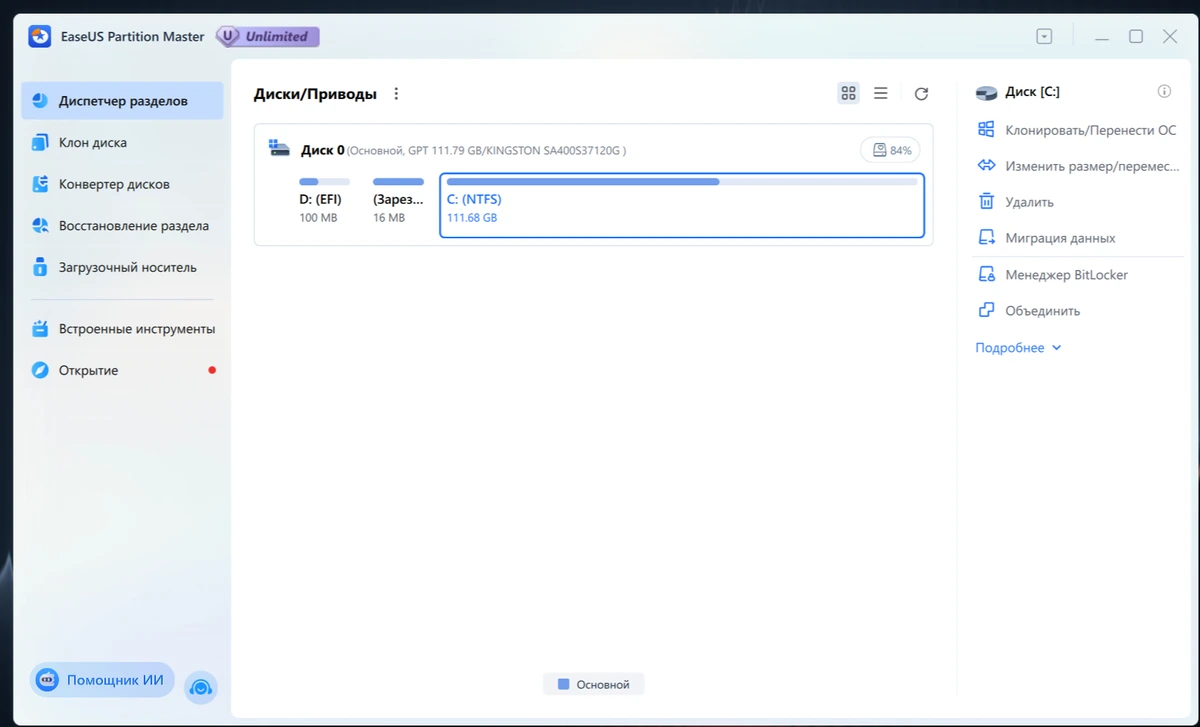Click the Загрузочный носитель USB icon
This screenshot has height=727, width=1200.
pyautogui.click(x=40, y=268)
